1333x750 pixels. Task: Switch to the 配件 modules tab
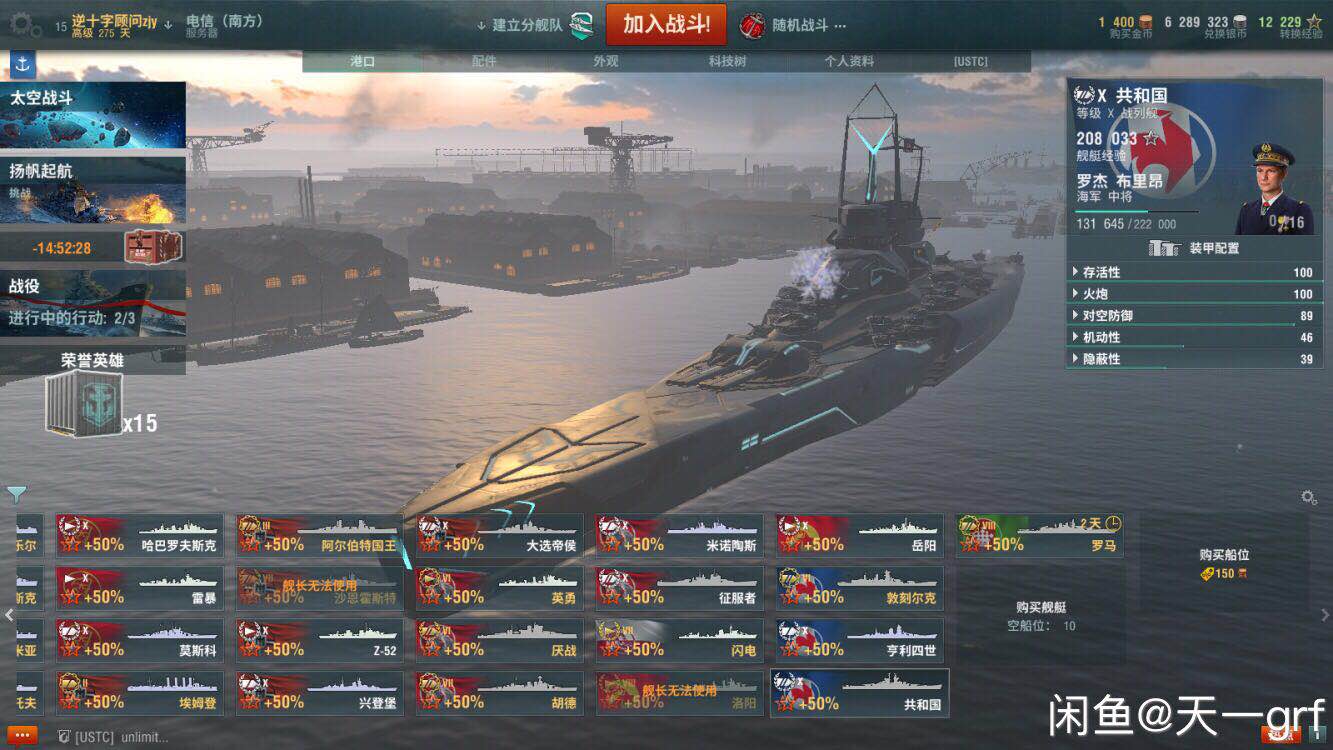(x=484, y=61)
